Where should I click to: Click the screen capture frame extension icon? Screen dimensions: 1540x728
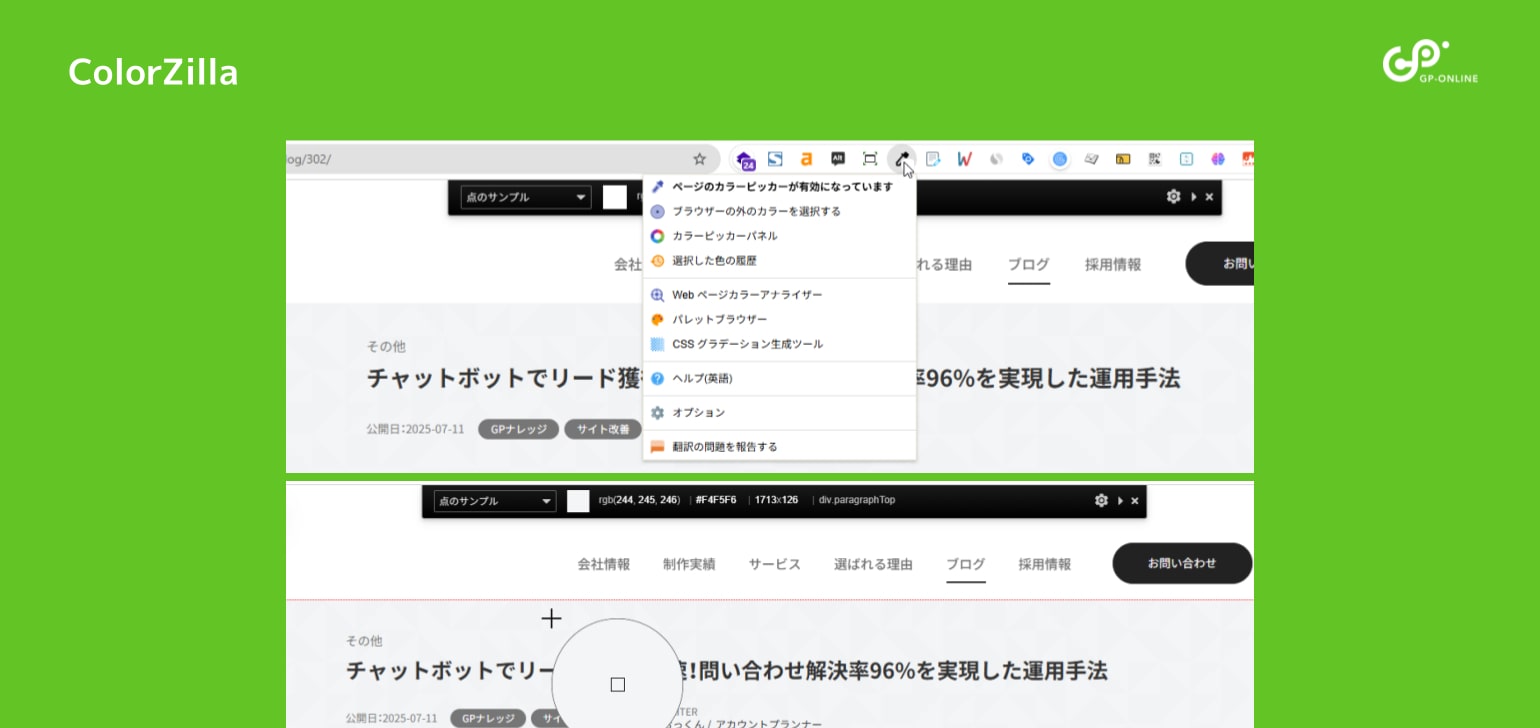coord(870,159)
